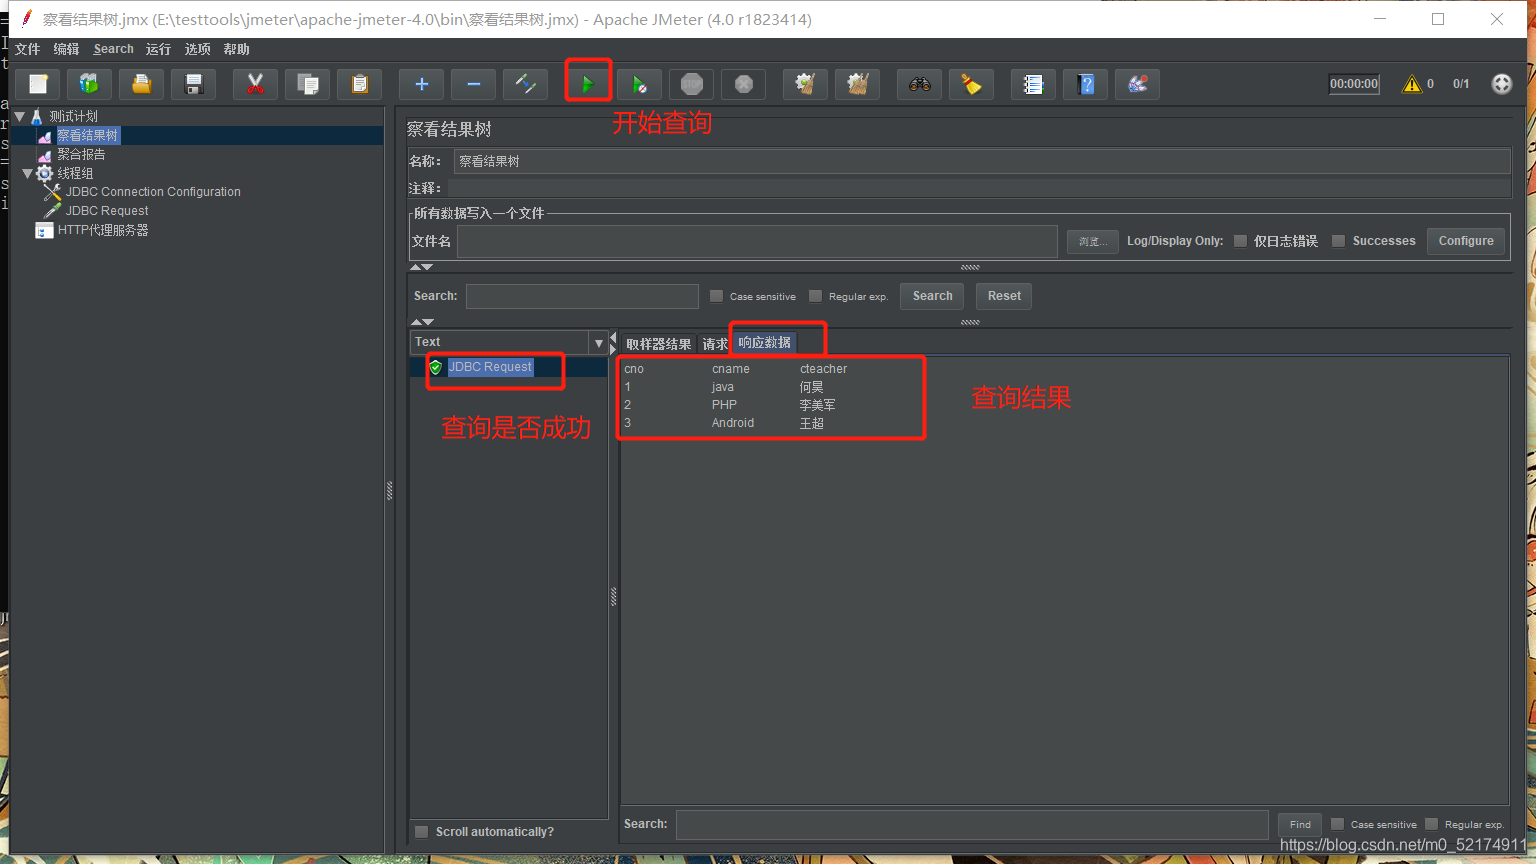The width and height of the screenshot is (1536, 864).
Task: Open the 运行 menu
Action: [x=158, y=49]
